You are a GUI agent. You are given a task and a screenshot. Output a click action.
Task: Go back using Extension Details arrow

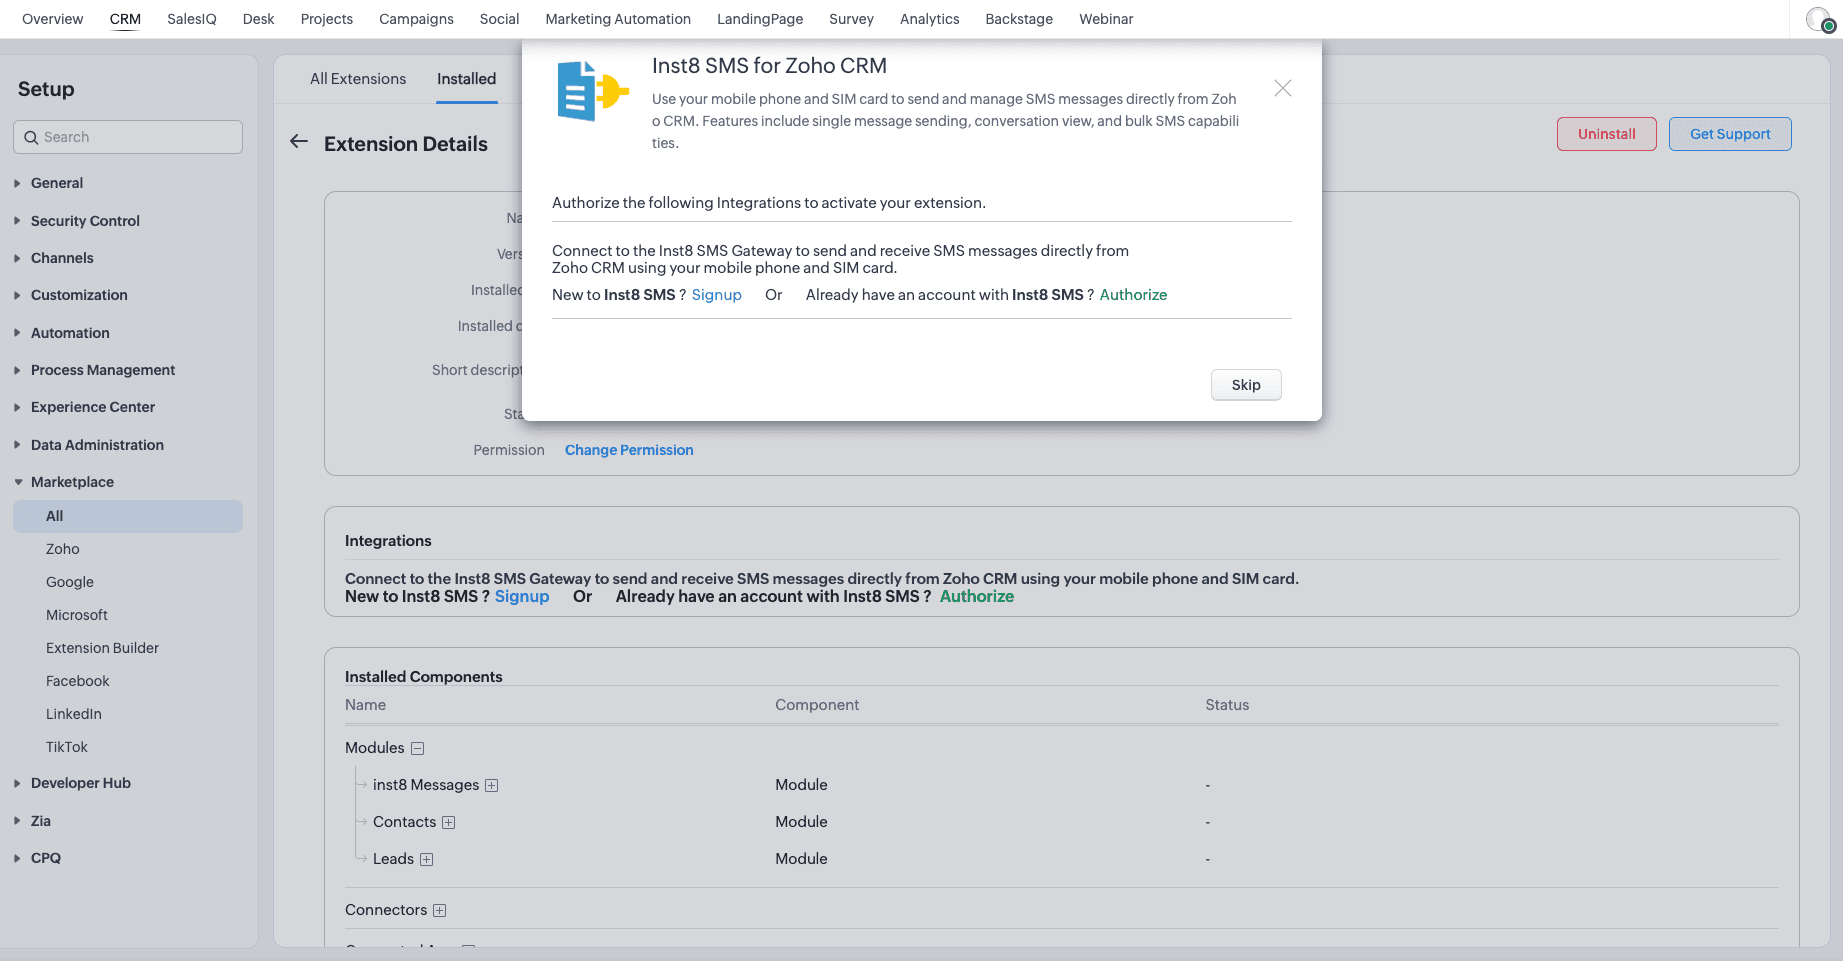299,142
